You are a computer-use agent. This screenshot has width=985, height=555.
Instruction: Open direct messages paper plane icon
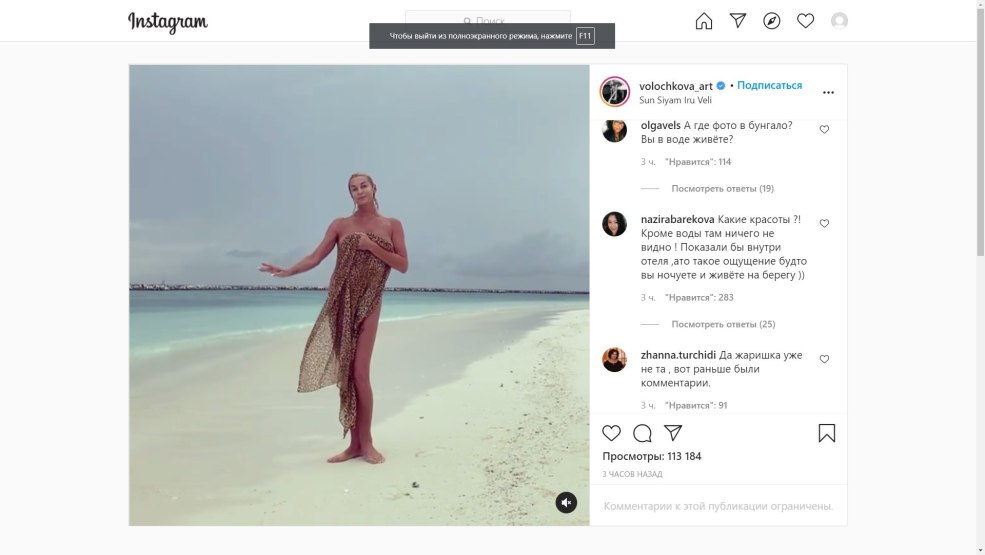738,21
